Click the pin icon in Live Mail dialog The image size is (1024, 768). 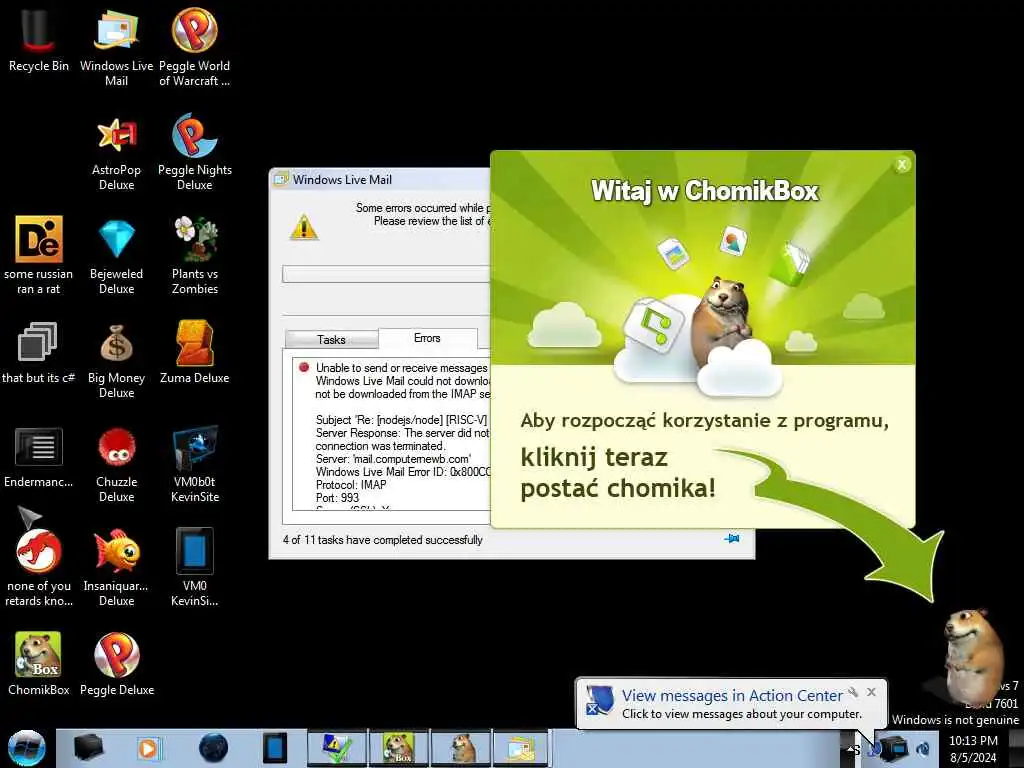click(x=731, y=539)
